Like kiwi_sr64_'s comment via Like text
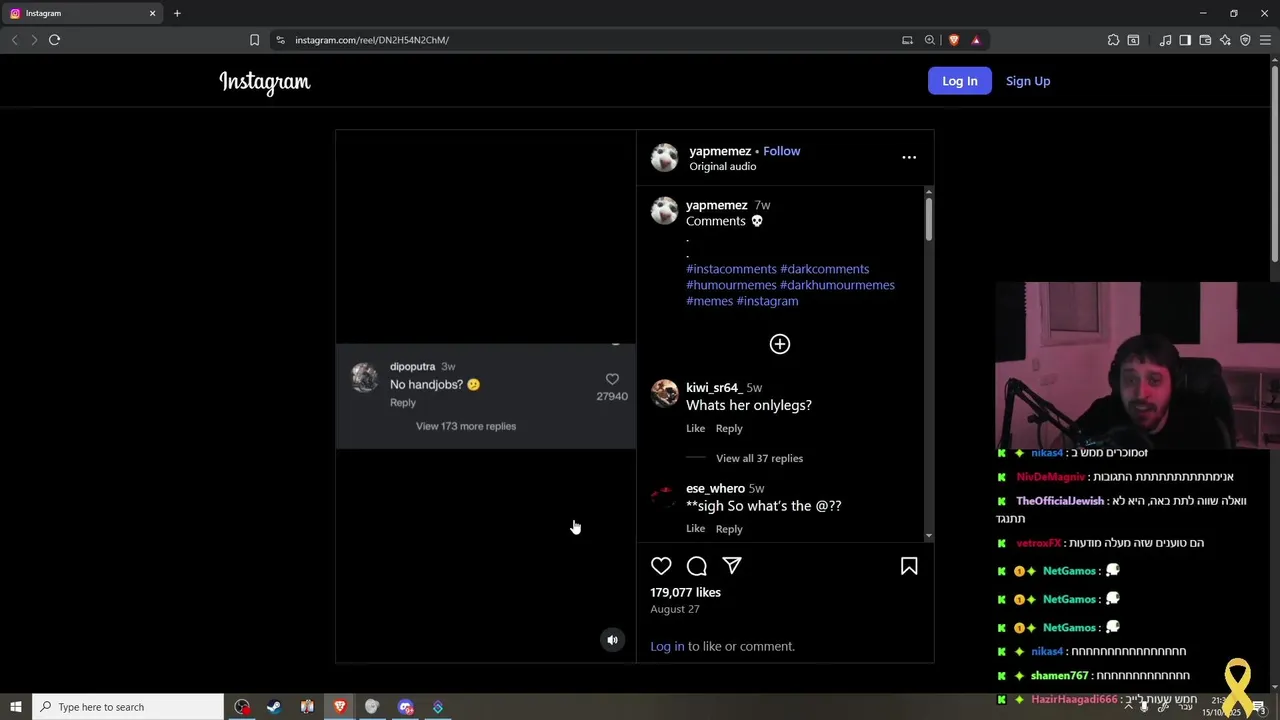1280x720 pixels. [x=696, y=428]
